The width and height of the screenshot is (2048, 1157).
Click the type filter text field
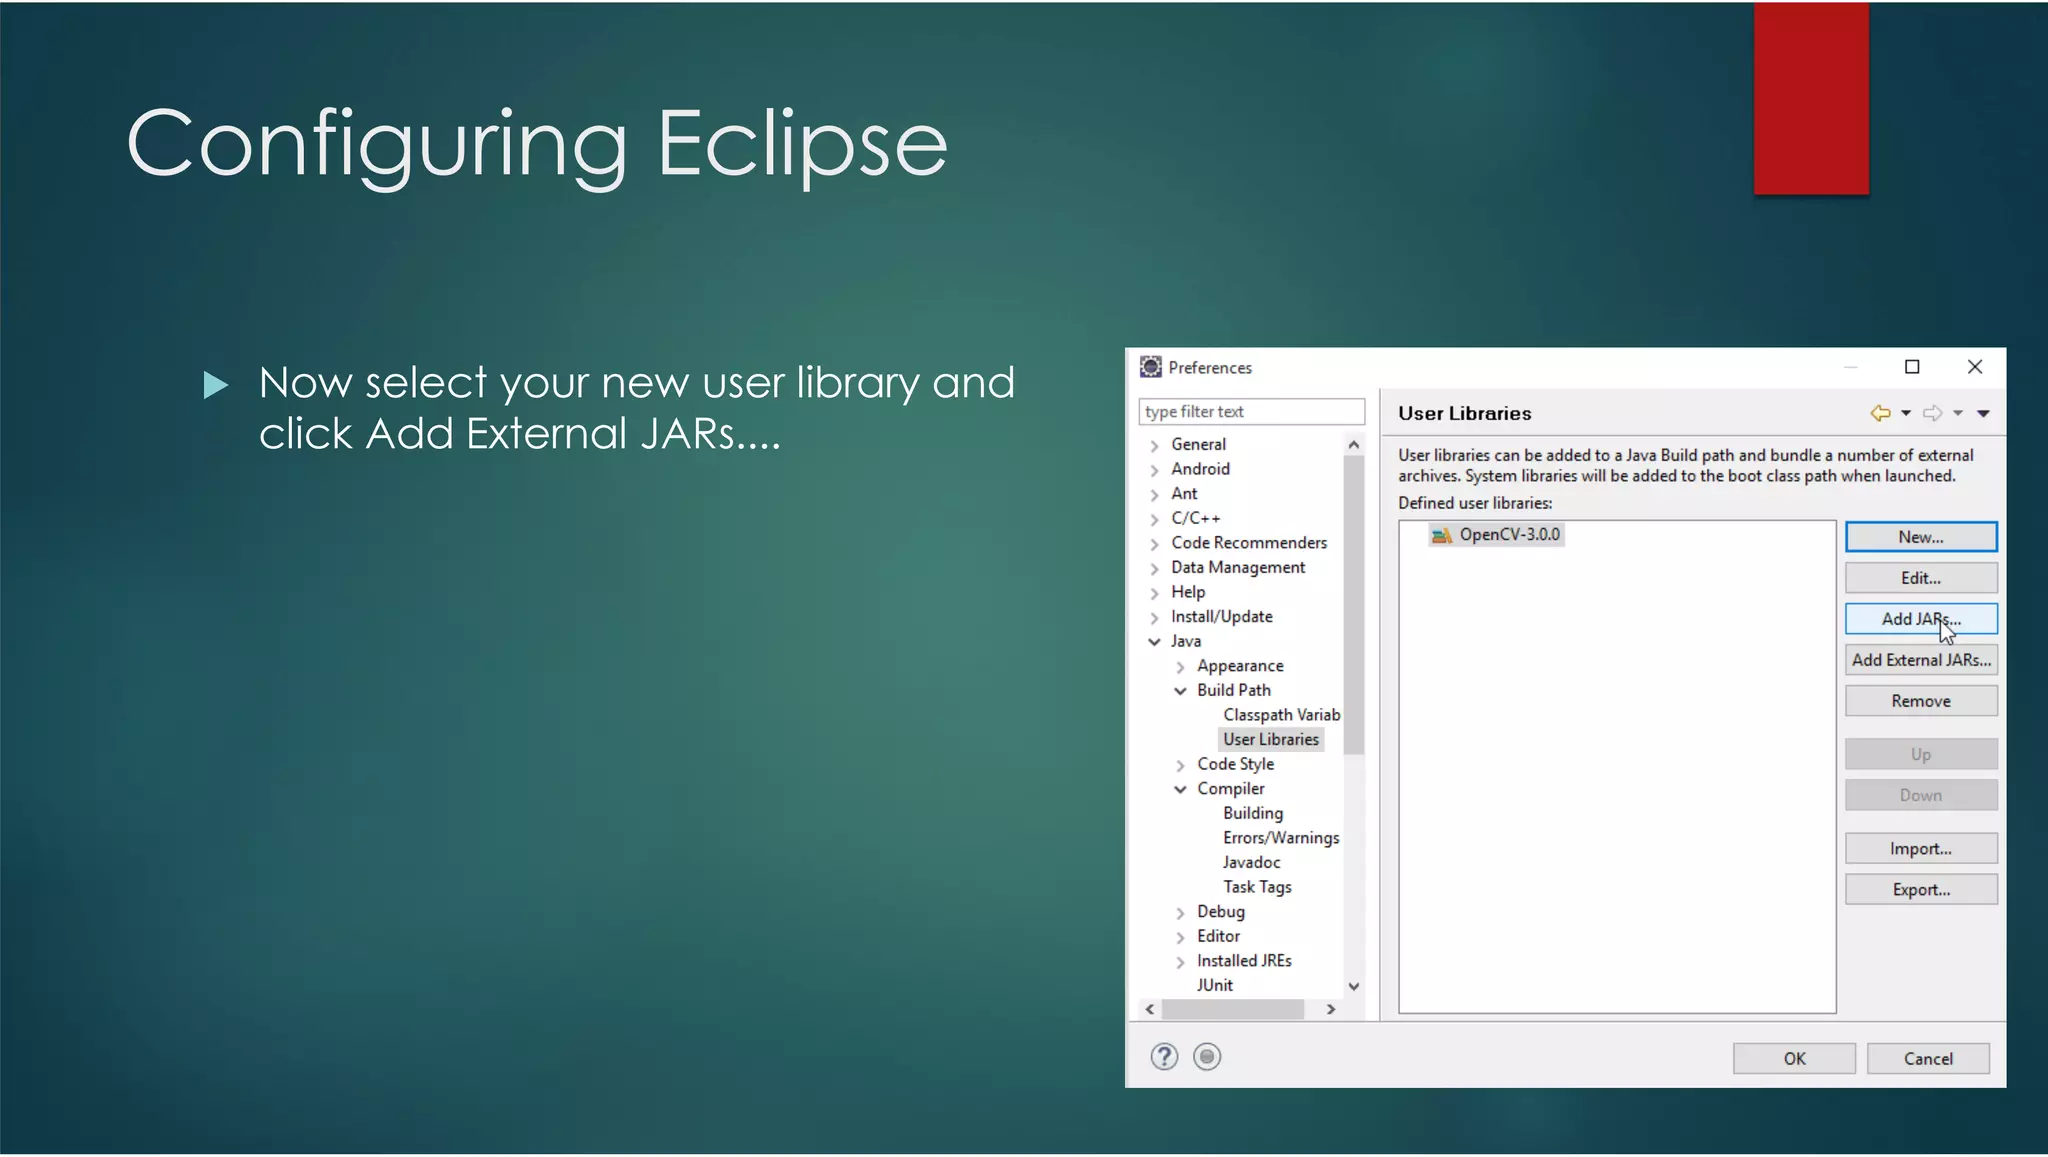pyautogui.click(x=1250, y=412)
